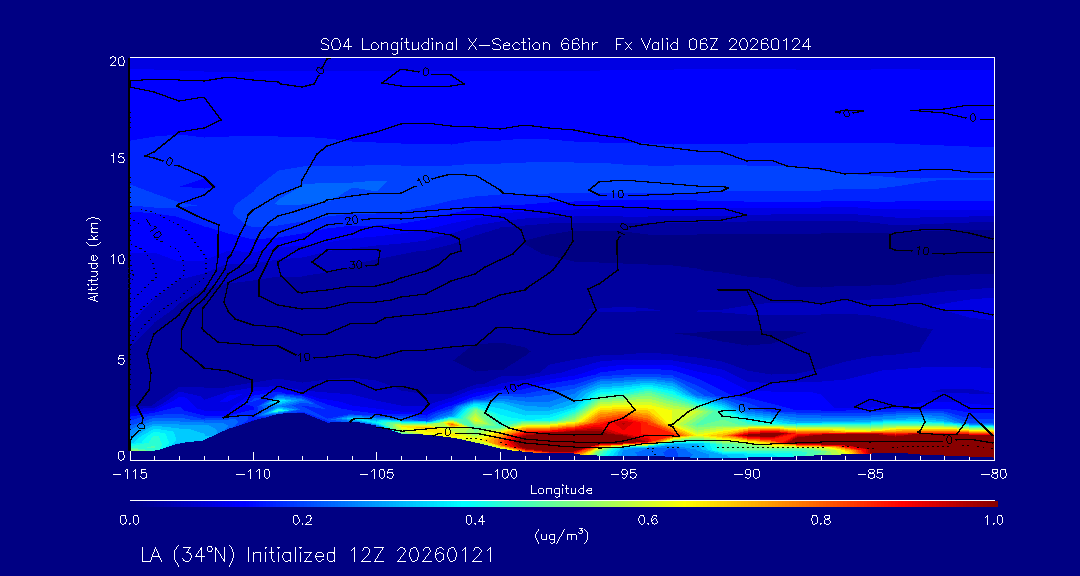Click the red end of the color bar

tap(985, 502)
